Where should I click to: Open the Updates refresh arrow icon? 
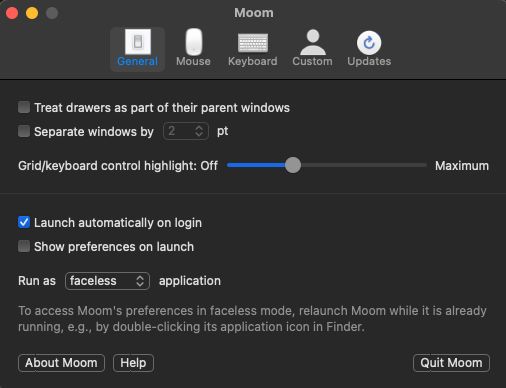(369, 43)
